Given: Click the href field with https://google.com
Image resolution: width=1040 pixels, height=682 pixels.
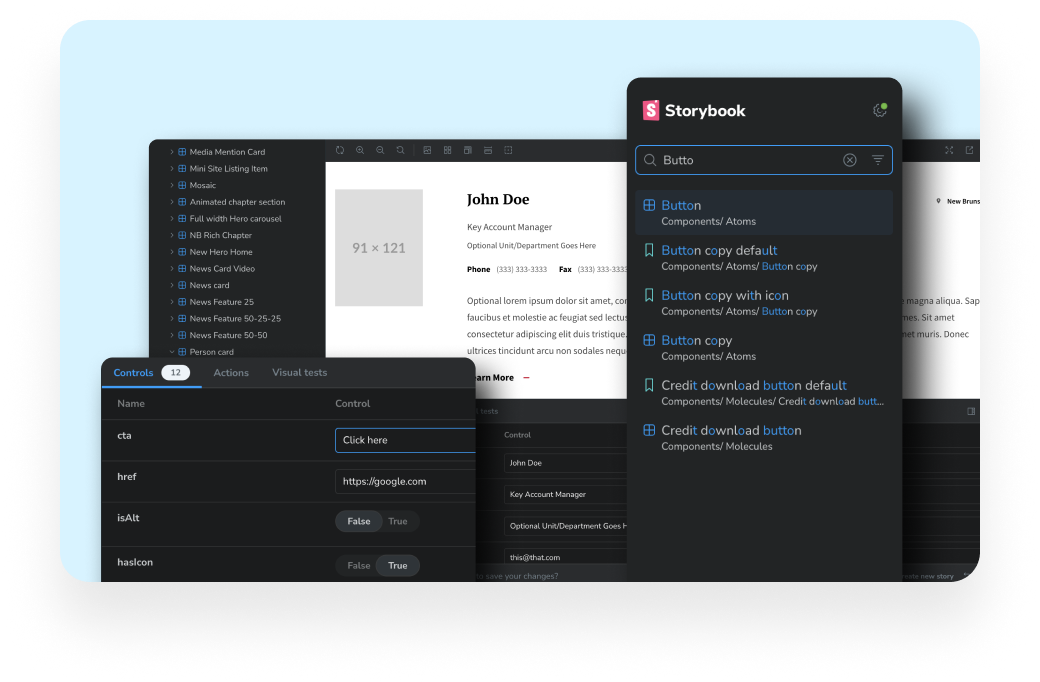Looking at the screenshot, I should pyautogui.click(x=405, y=481).
